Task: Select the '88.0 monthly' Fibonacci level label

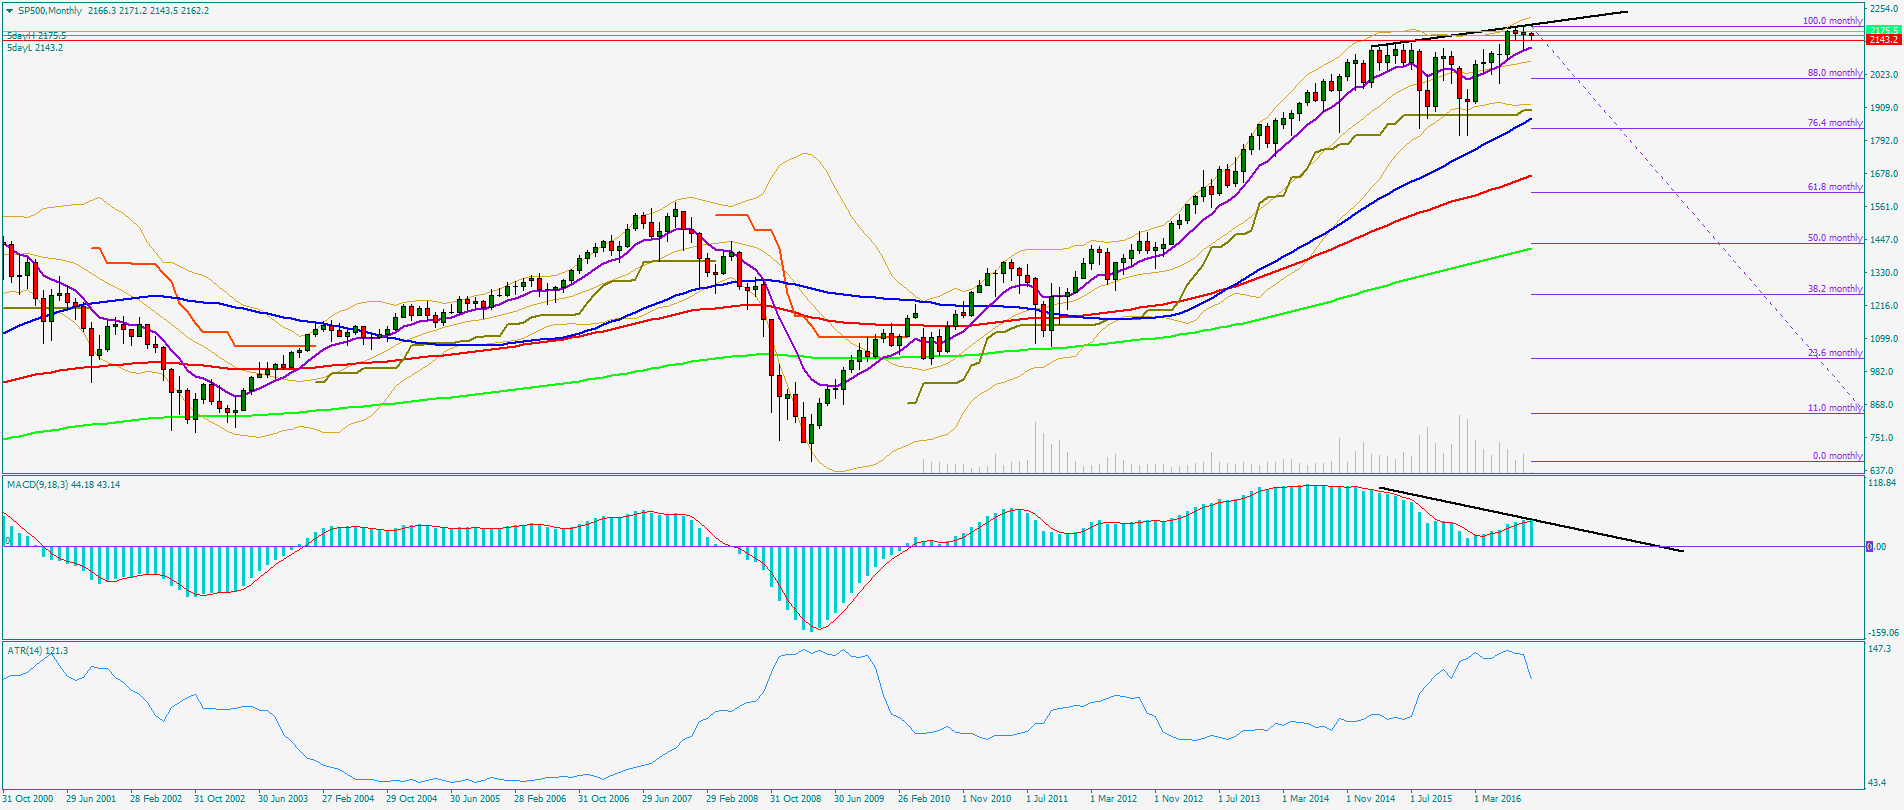Action: [1835, 73]
